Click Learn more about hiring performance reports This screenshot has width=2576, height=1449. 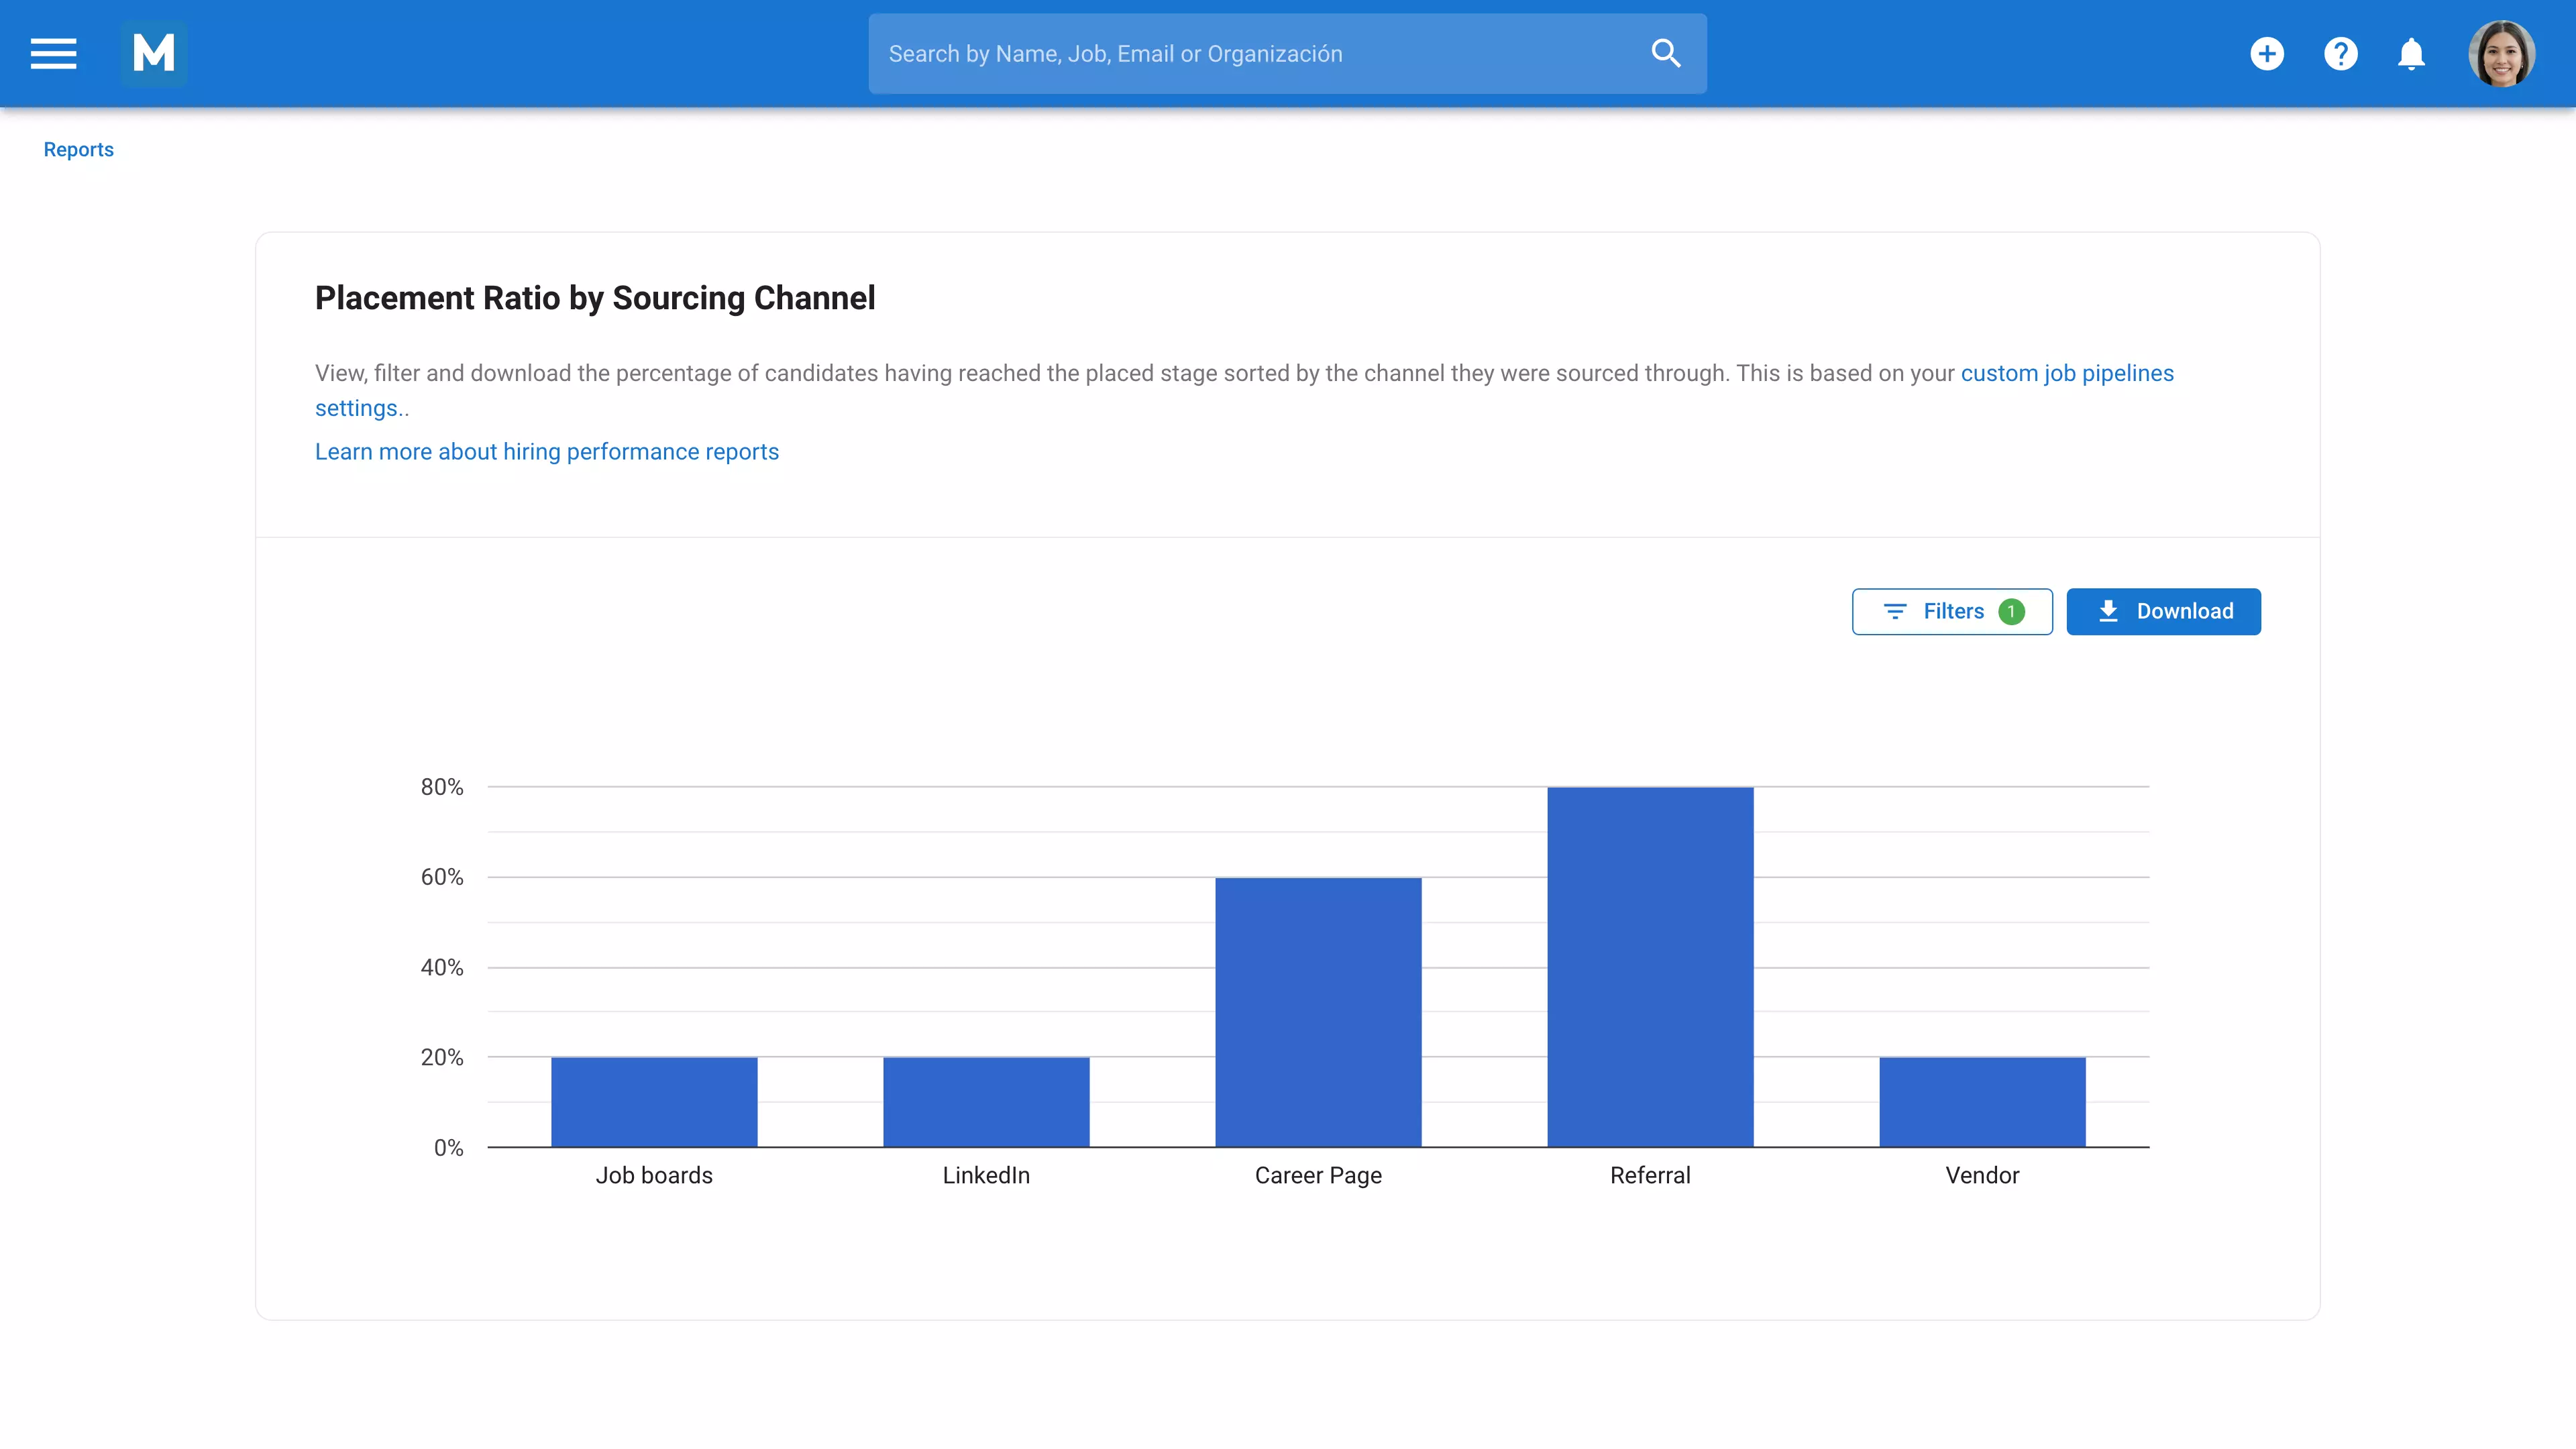coord(546,452)
